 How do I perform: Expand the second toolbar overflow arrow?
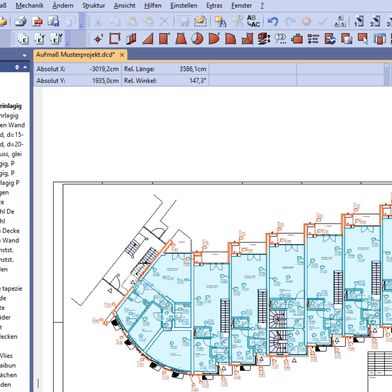[x=68, y=44]
